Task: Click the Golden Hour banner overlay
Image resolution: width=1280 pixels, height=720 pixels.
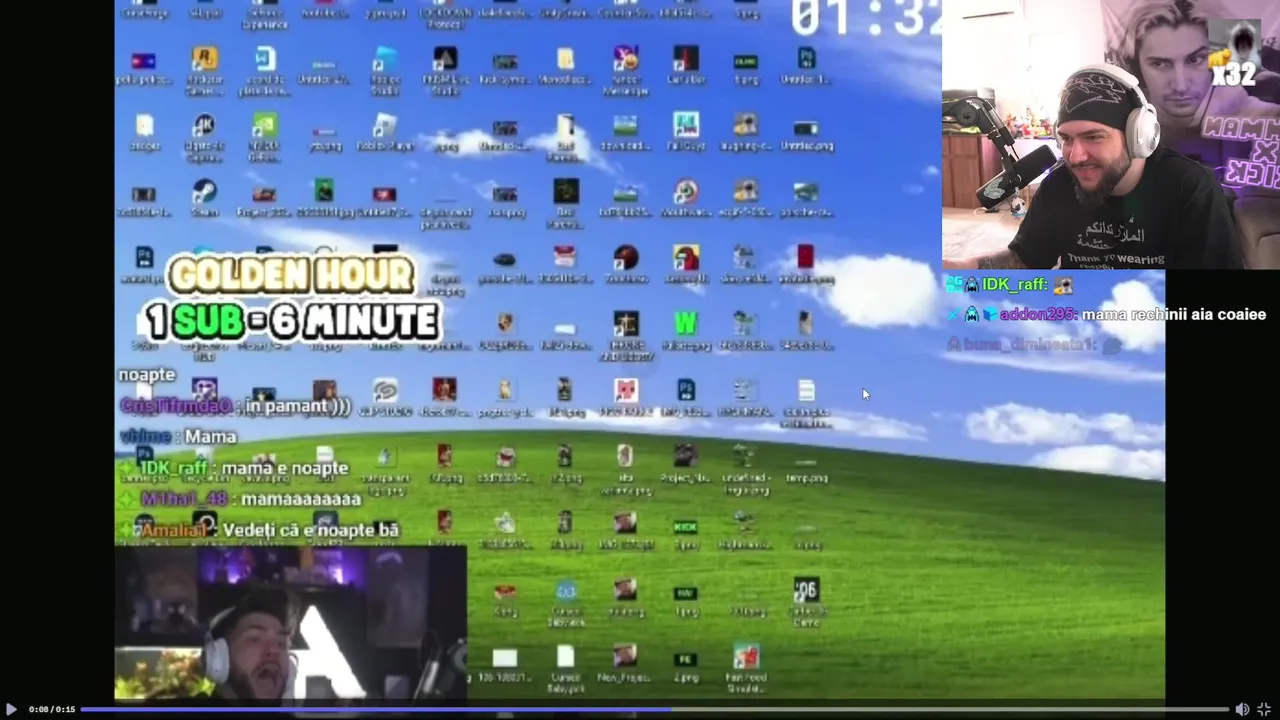Action: (291, 298)
